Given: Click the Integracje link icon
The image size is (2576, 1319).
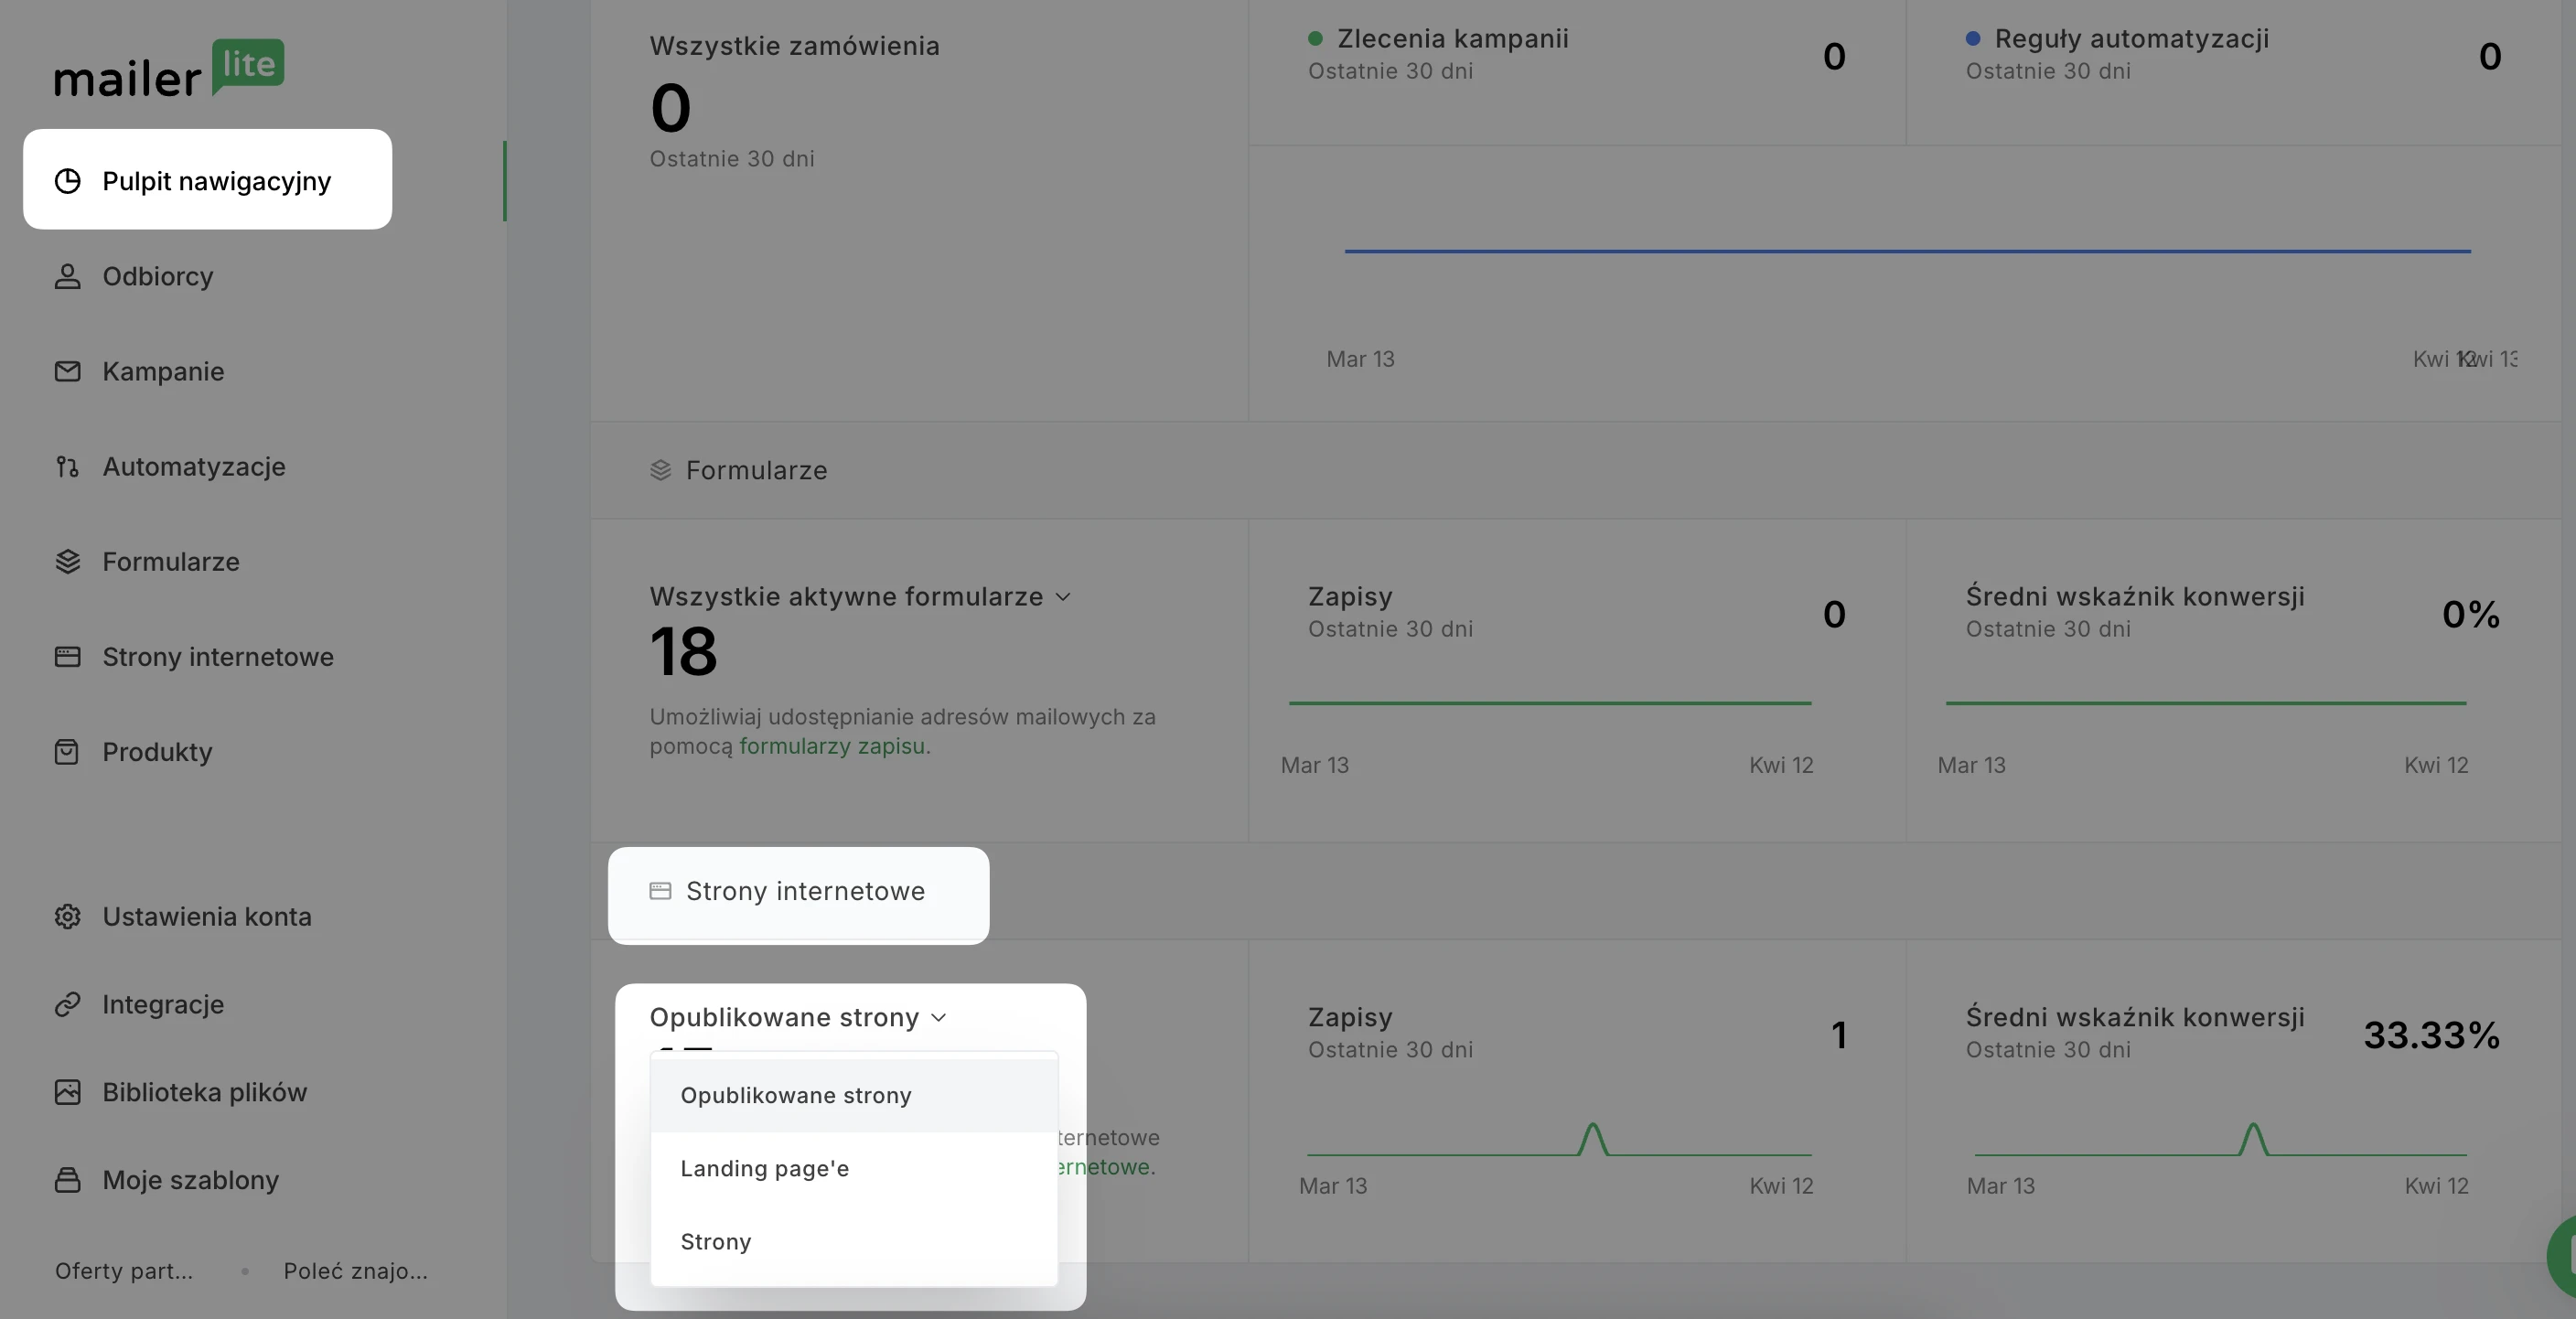Looking at the screenshot, I should (67, 1004).
